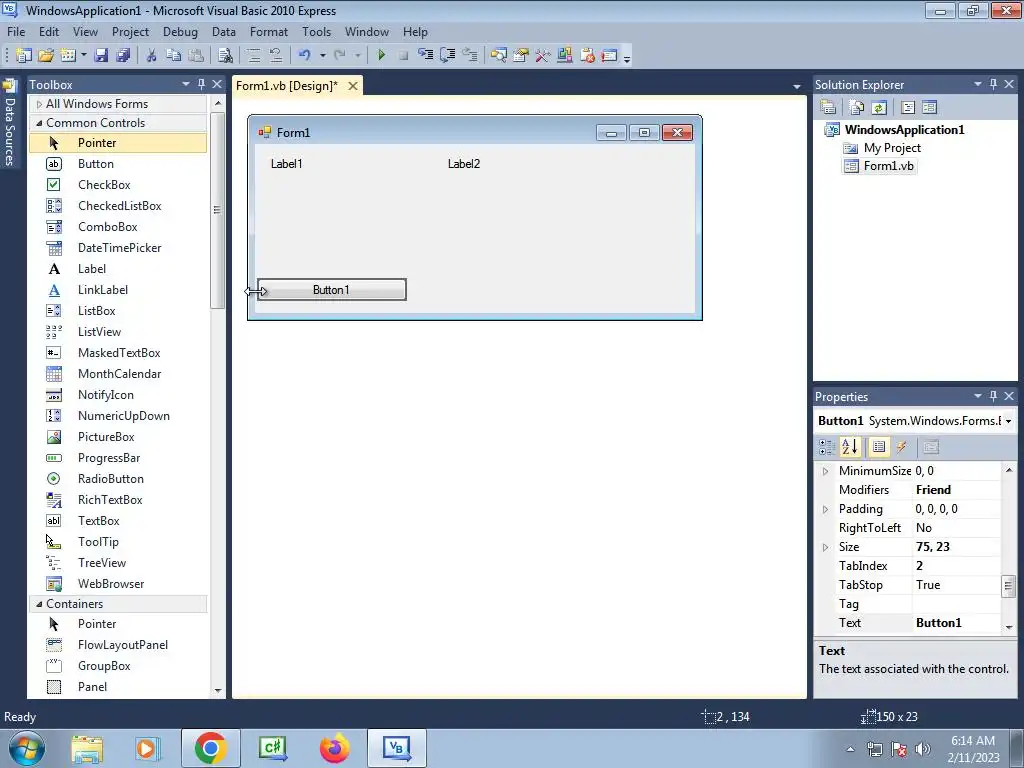This screenshot has height=768, width=1024.
Task: Click the Step Into toolbar icon
Action: coord(425,56)
